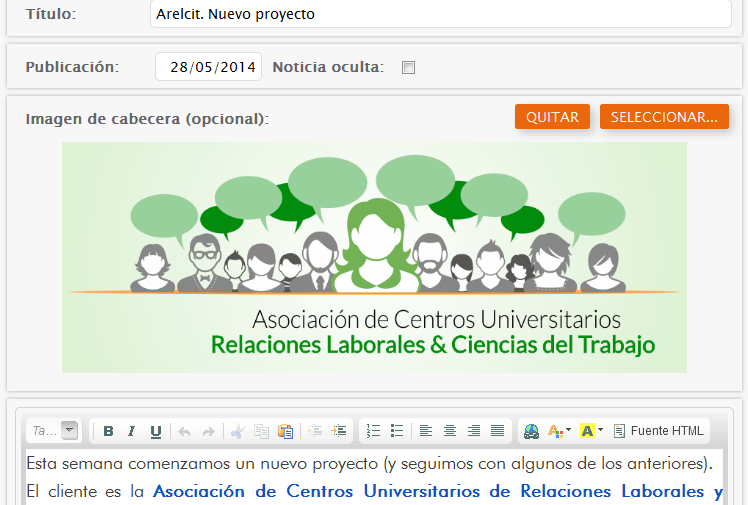
Task: Click into the Título text field
Action: [x=441, y=14]
